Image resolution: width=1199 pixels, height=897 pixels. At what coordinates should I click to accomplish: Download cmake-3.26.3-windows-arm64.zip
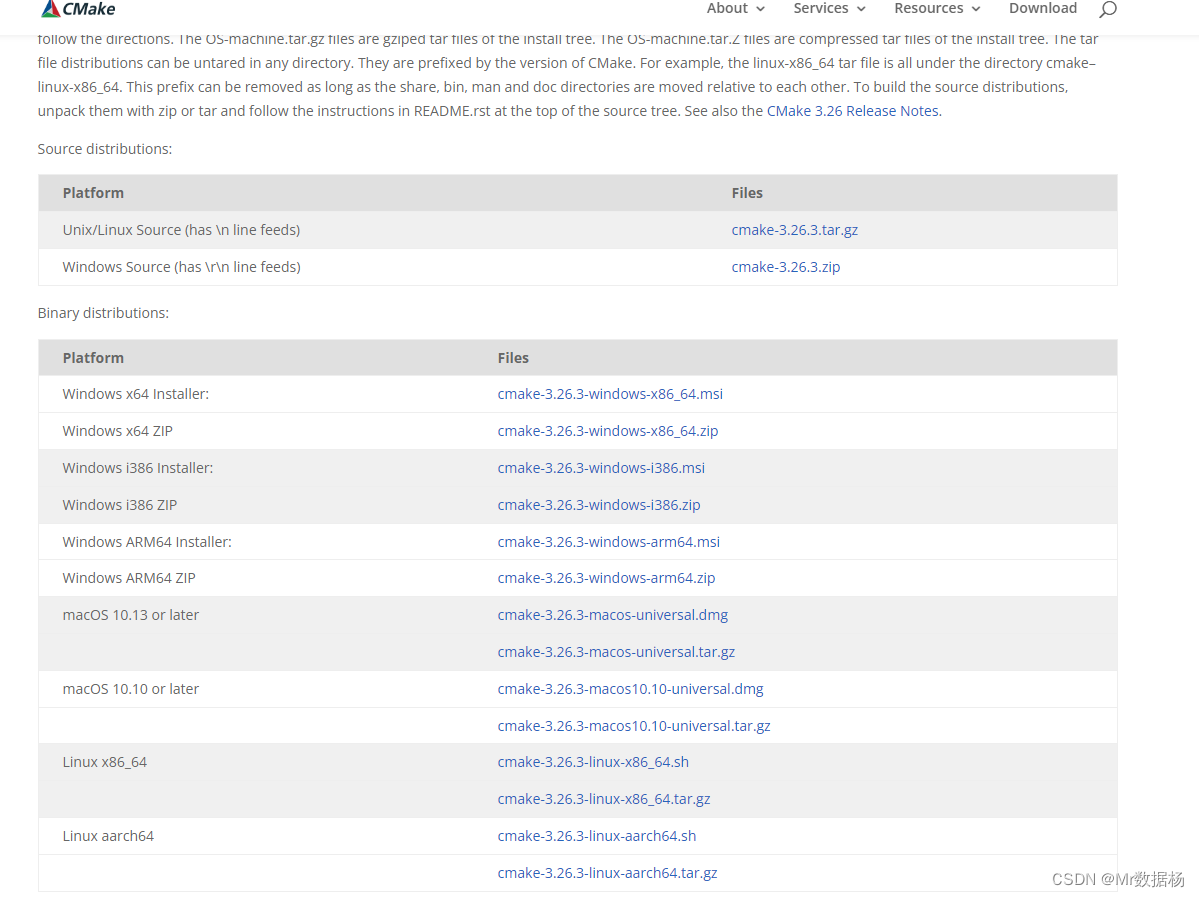pos(606,577)
